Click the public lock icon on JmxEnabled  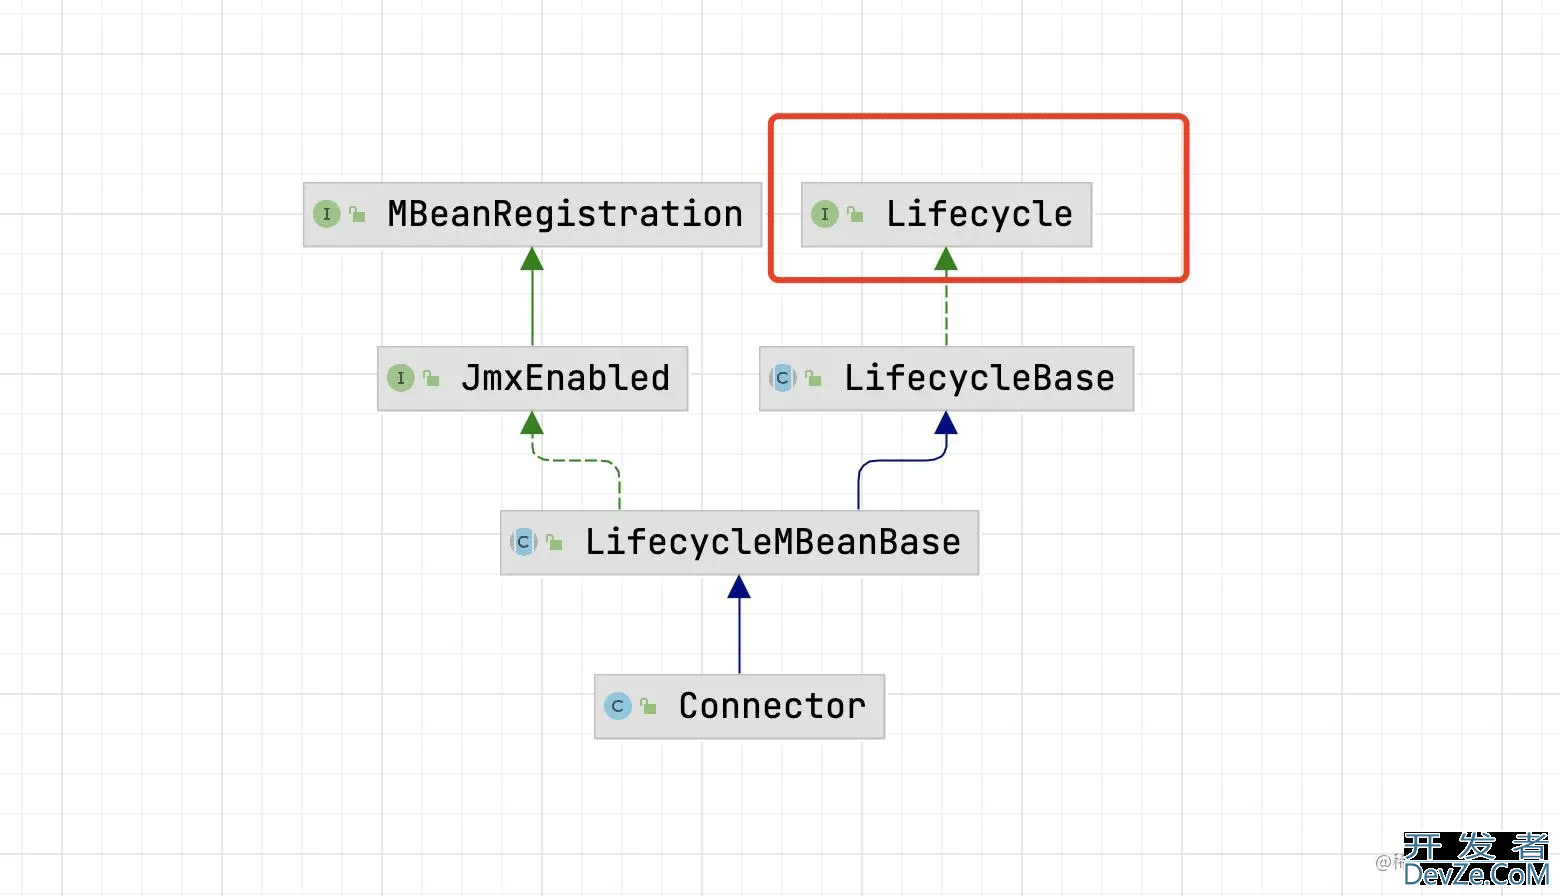(431, 378)
